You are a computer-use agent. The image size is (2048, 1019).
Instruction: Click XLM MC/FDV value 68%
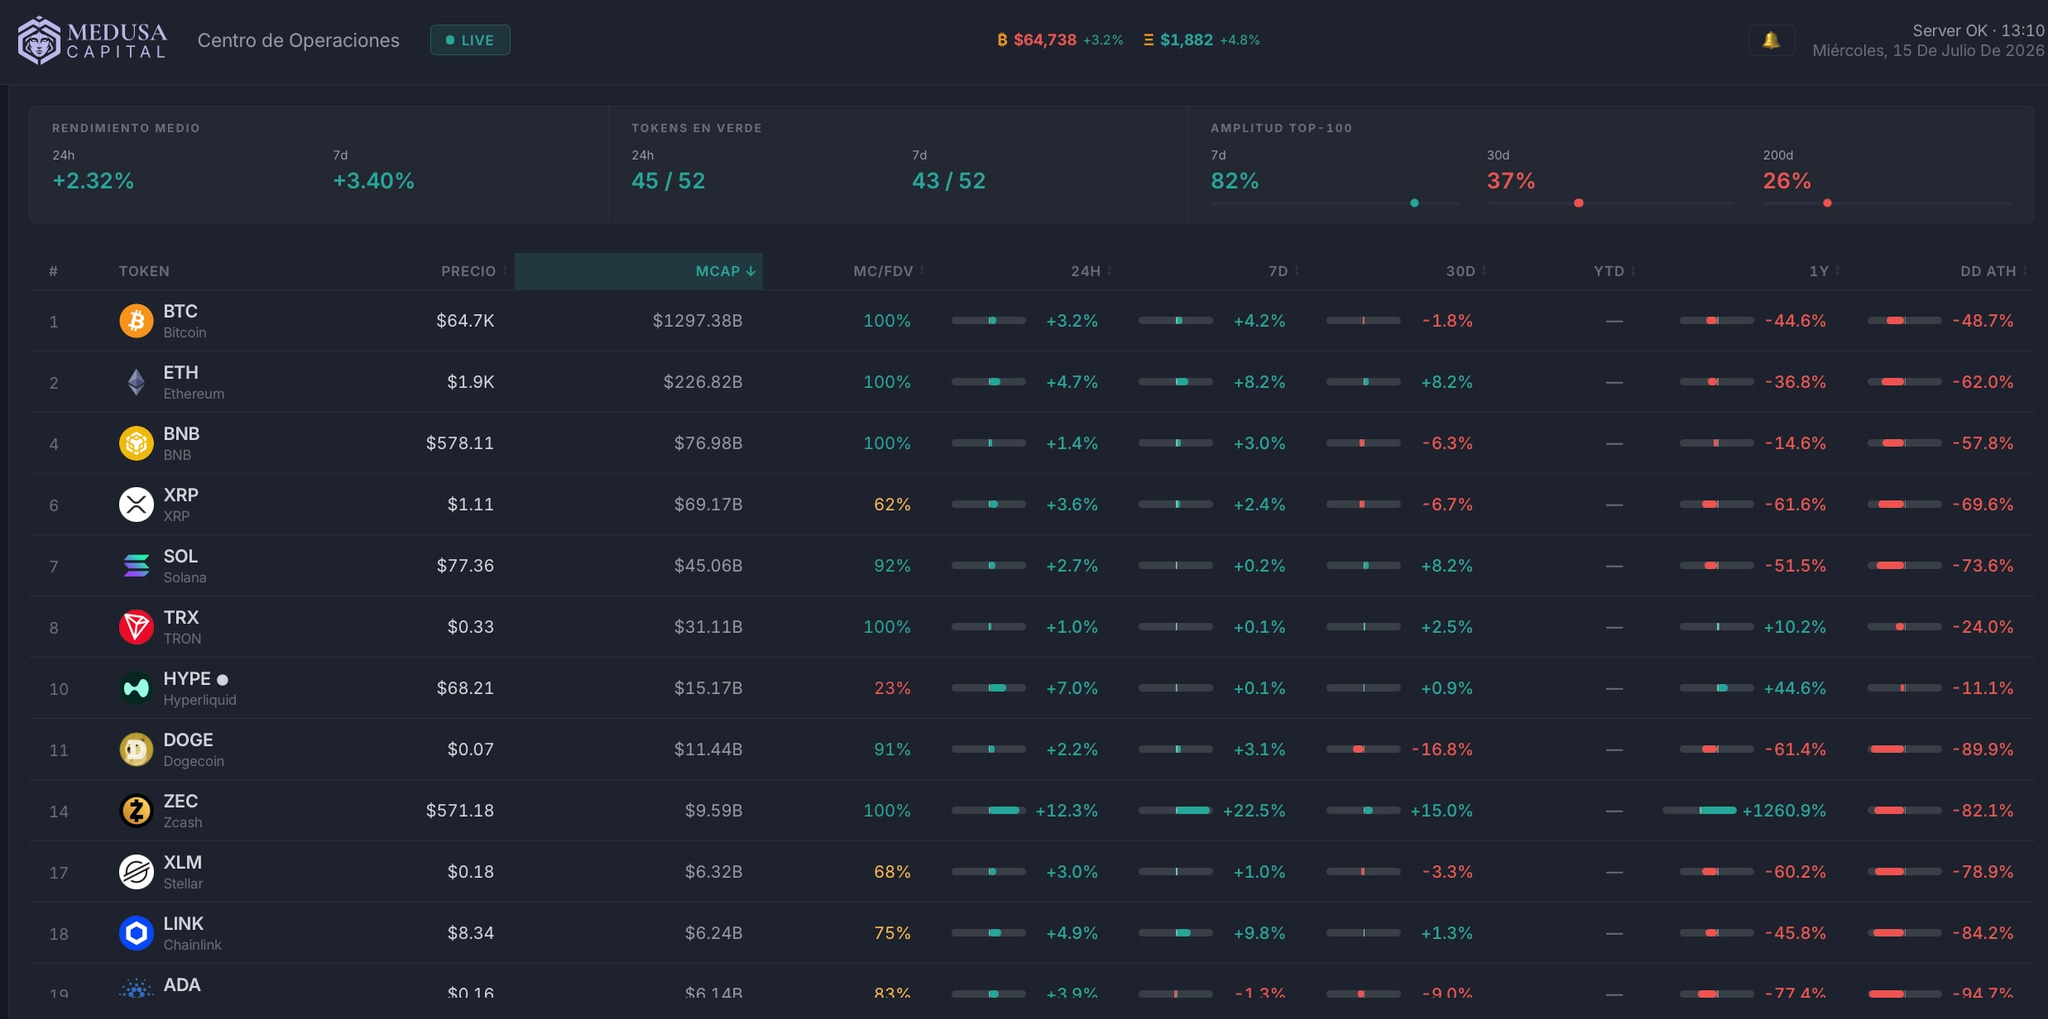click(x=892, y=872)
